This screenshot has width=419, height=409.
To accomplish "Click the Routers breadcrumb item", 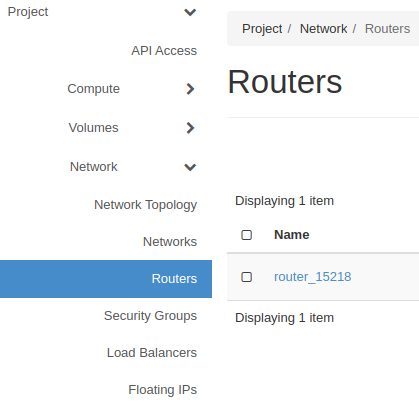I will click(x=387, y=29).
